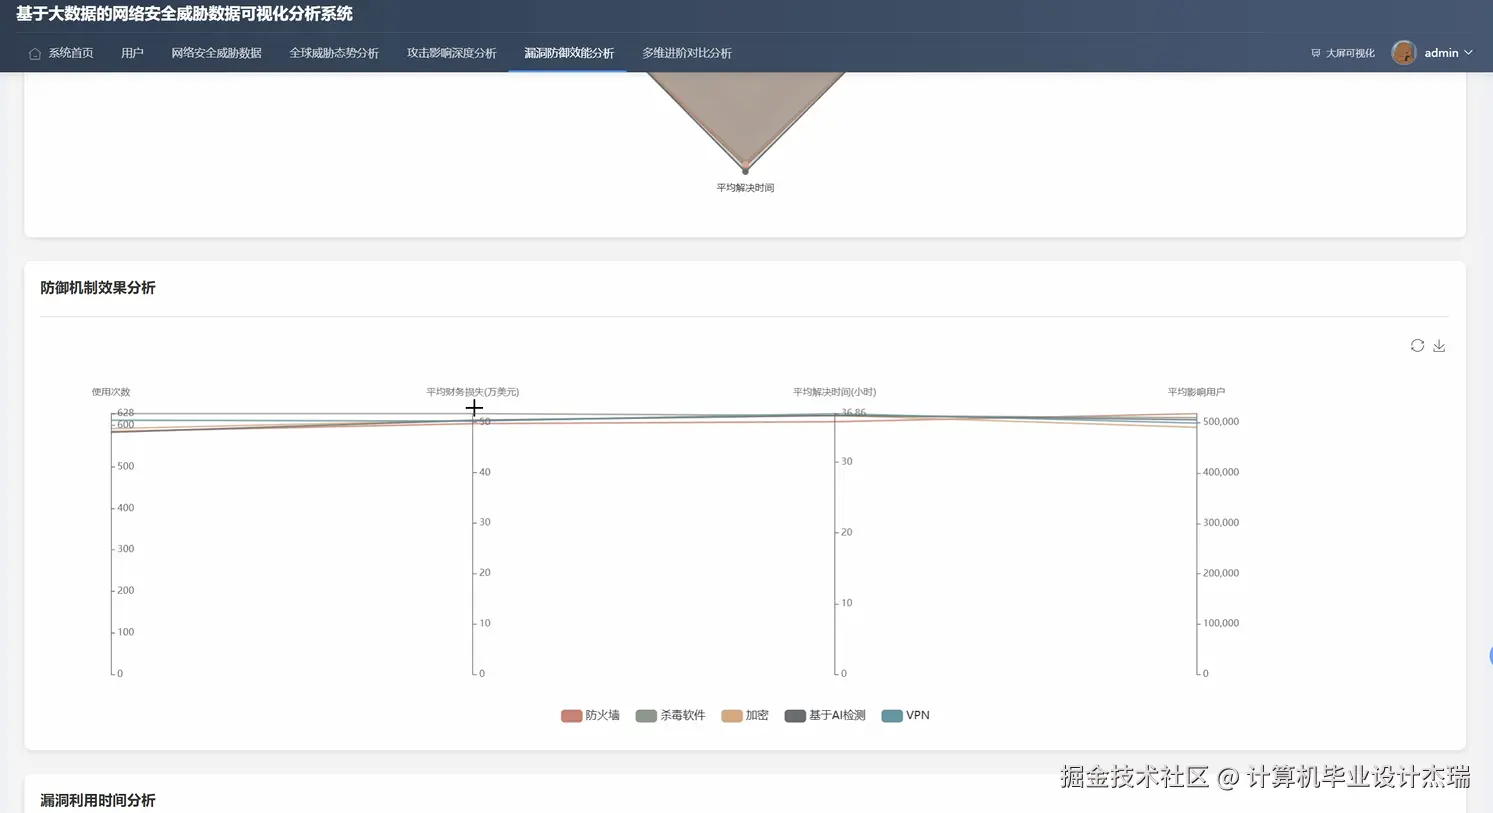1493x813 pixels.
Task: Toggle 加密 legend swatch
Action: 732,716
